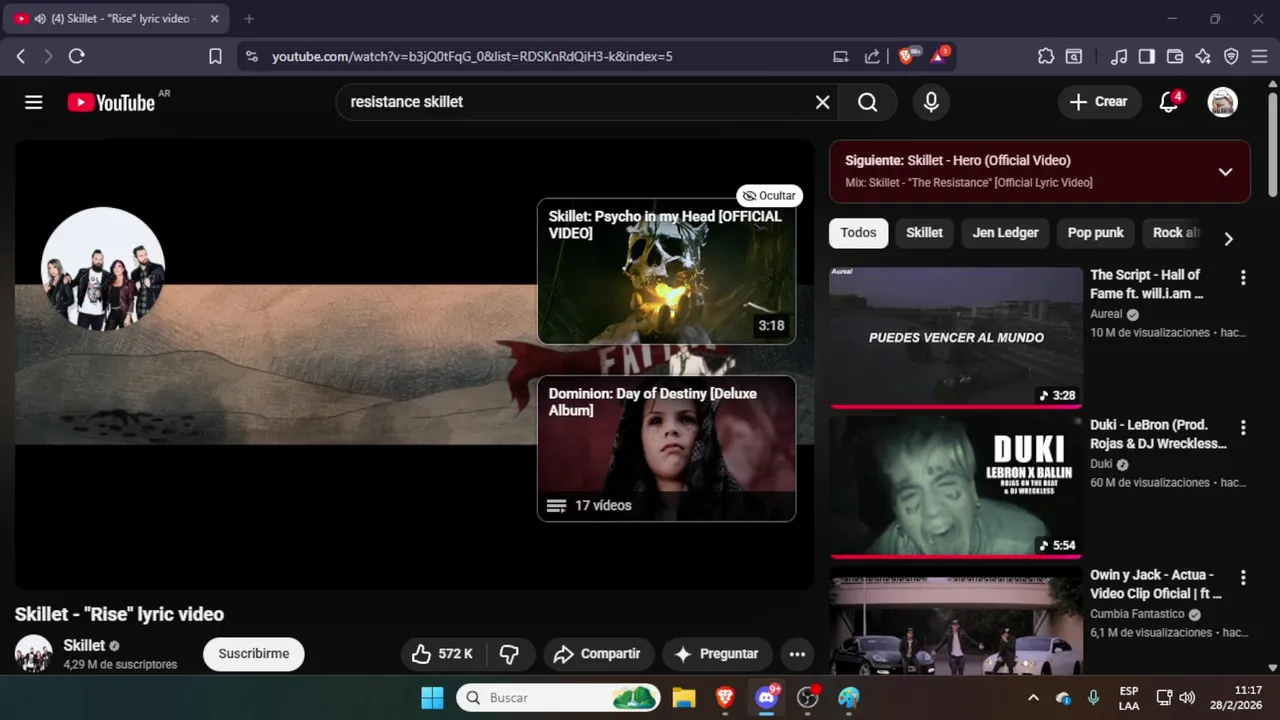Expand the Siguiente mix playlist panel

click(1225, 172)
